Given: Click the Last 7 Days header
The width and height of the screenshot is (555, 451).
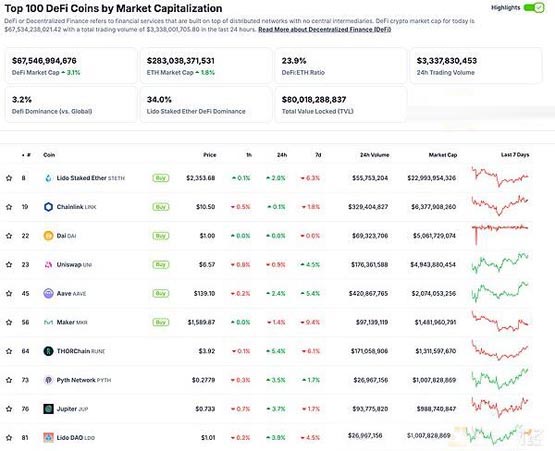Looking at the screenshot, I should tap(515, 155).
